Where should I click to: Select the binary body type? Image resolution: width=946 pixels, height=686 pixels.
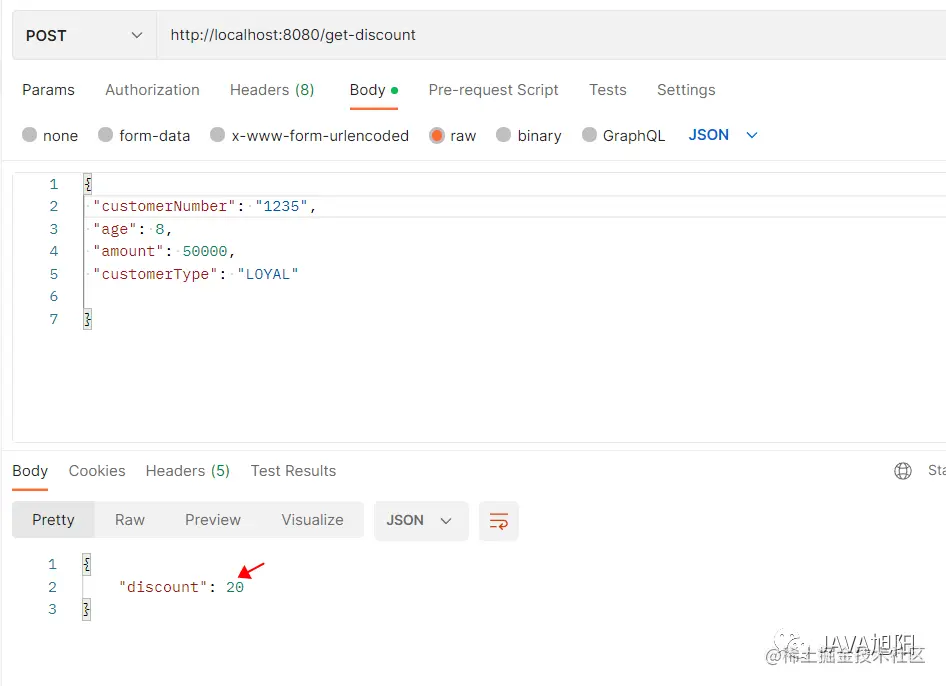coord(529,135)
